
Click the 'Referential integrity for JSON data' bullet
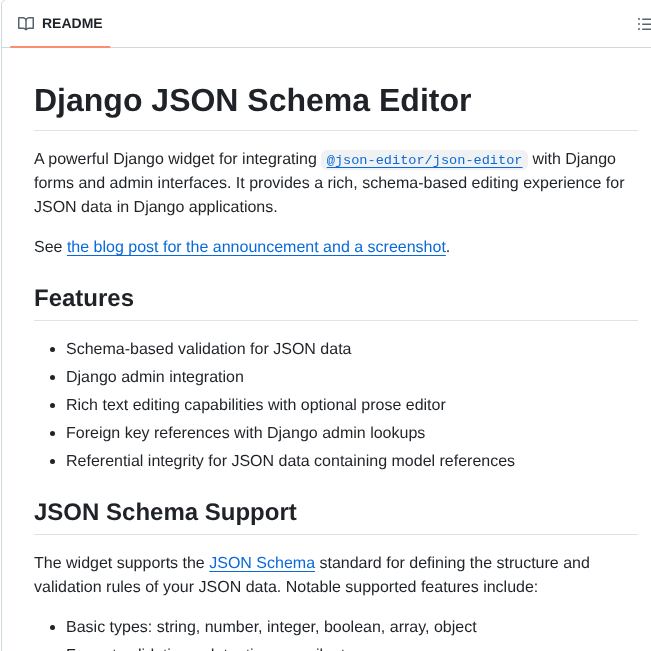pyautogui.click(x=290, y=461)
